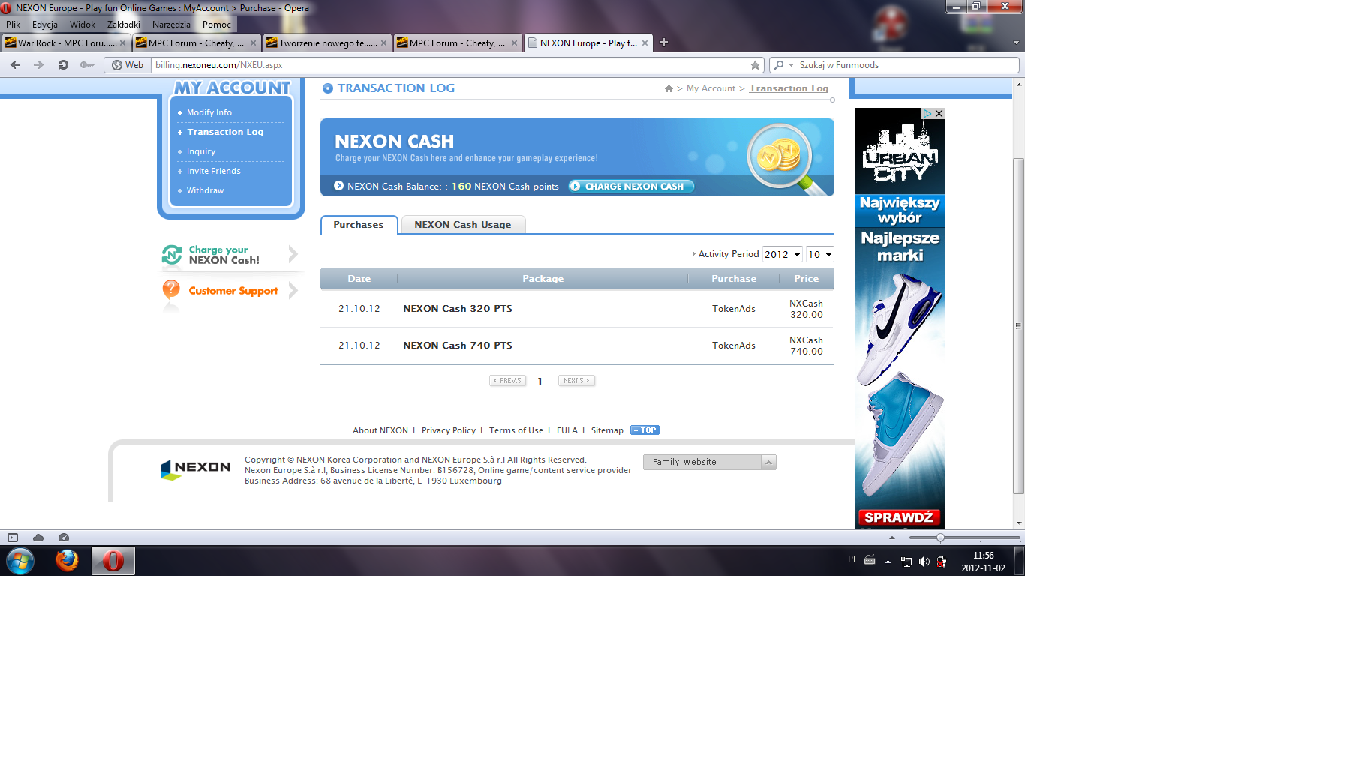Click the volume speaker icon in system tray
Viewport: 1366px width, 768px height.
point(924,562)
